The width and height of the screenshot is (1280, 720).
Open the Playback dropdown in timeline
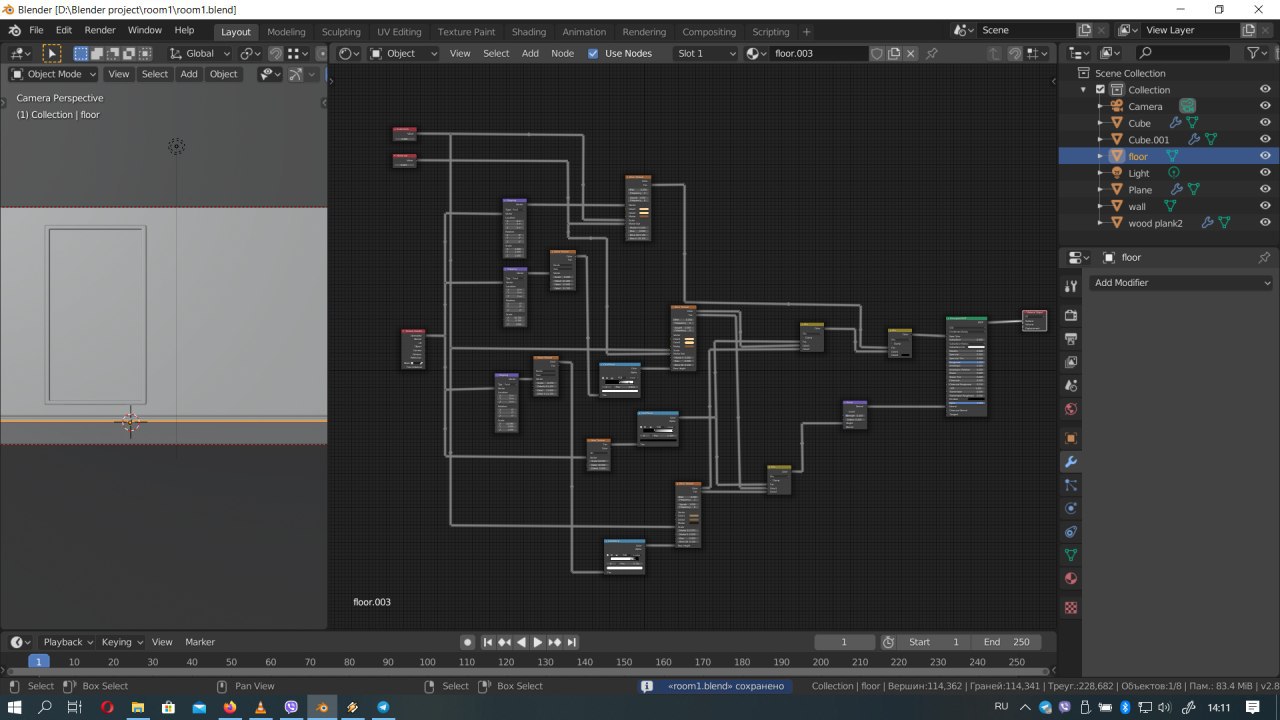[68, 642]
